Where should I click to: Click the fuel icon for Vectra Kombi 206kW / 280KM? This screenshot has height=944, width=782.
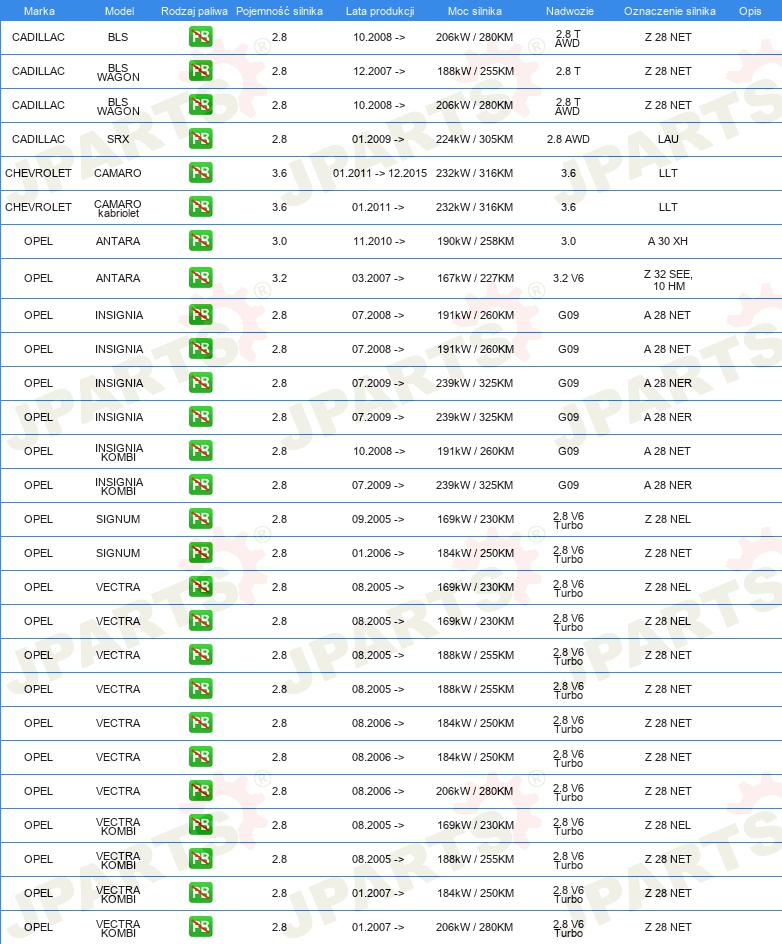click(200, 927)
